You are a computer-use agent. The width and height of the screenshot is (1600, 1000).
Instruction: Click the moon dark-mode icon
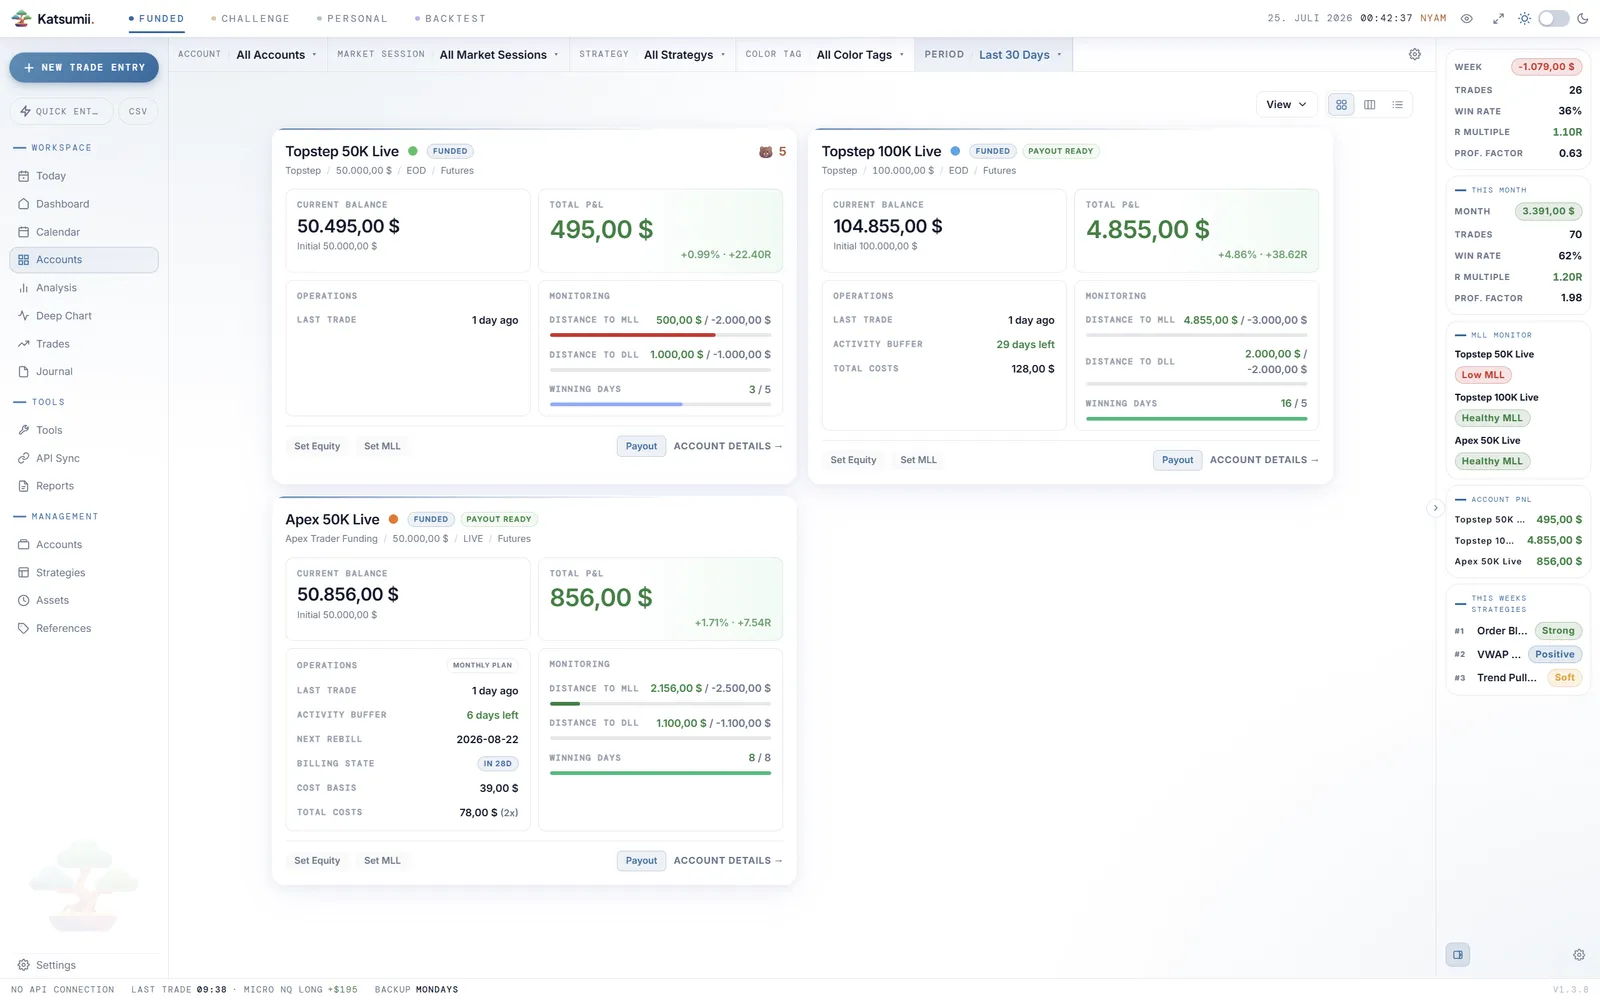pos(1583,18)
